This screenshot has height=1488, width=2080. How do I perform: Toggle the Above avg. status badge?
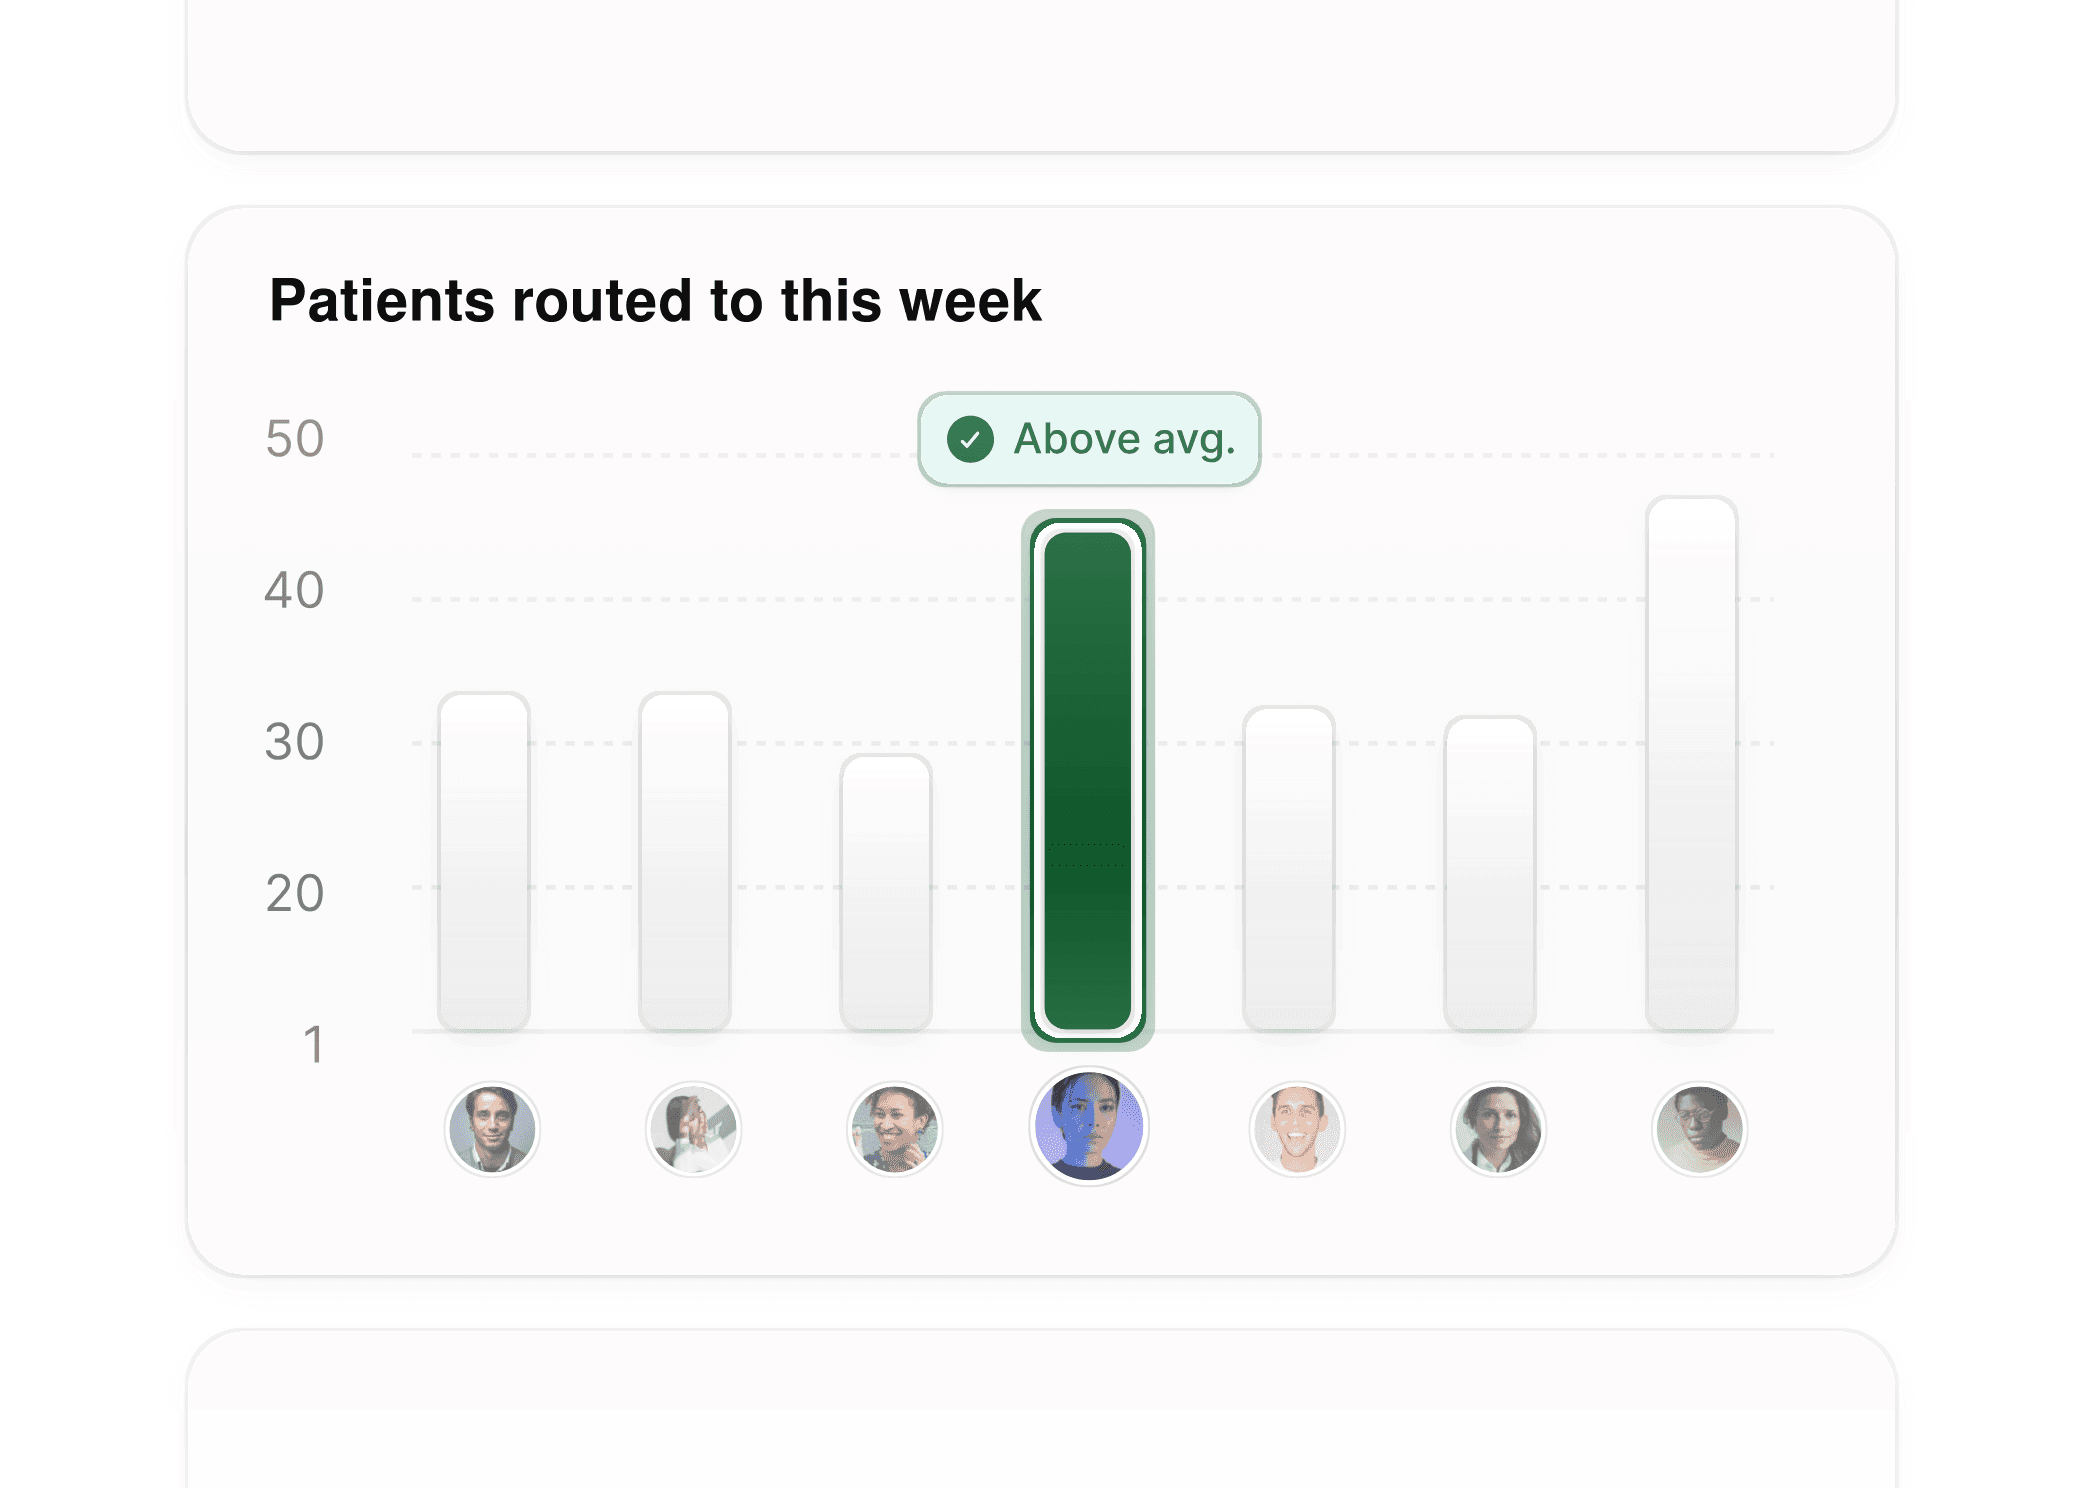click(x=1088, y=438)
